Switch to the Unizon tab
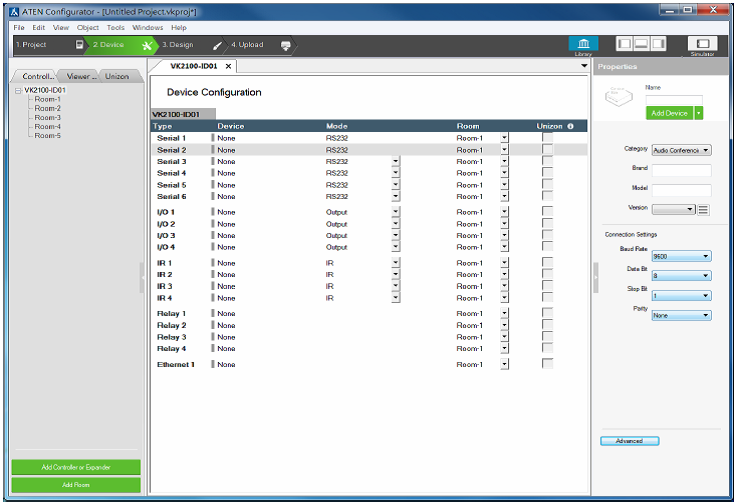Image resolution: width=736 pixels, height=504 pixels. (x=117, y=76)
